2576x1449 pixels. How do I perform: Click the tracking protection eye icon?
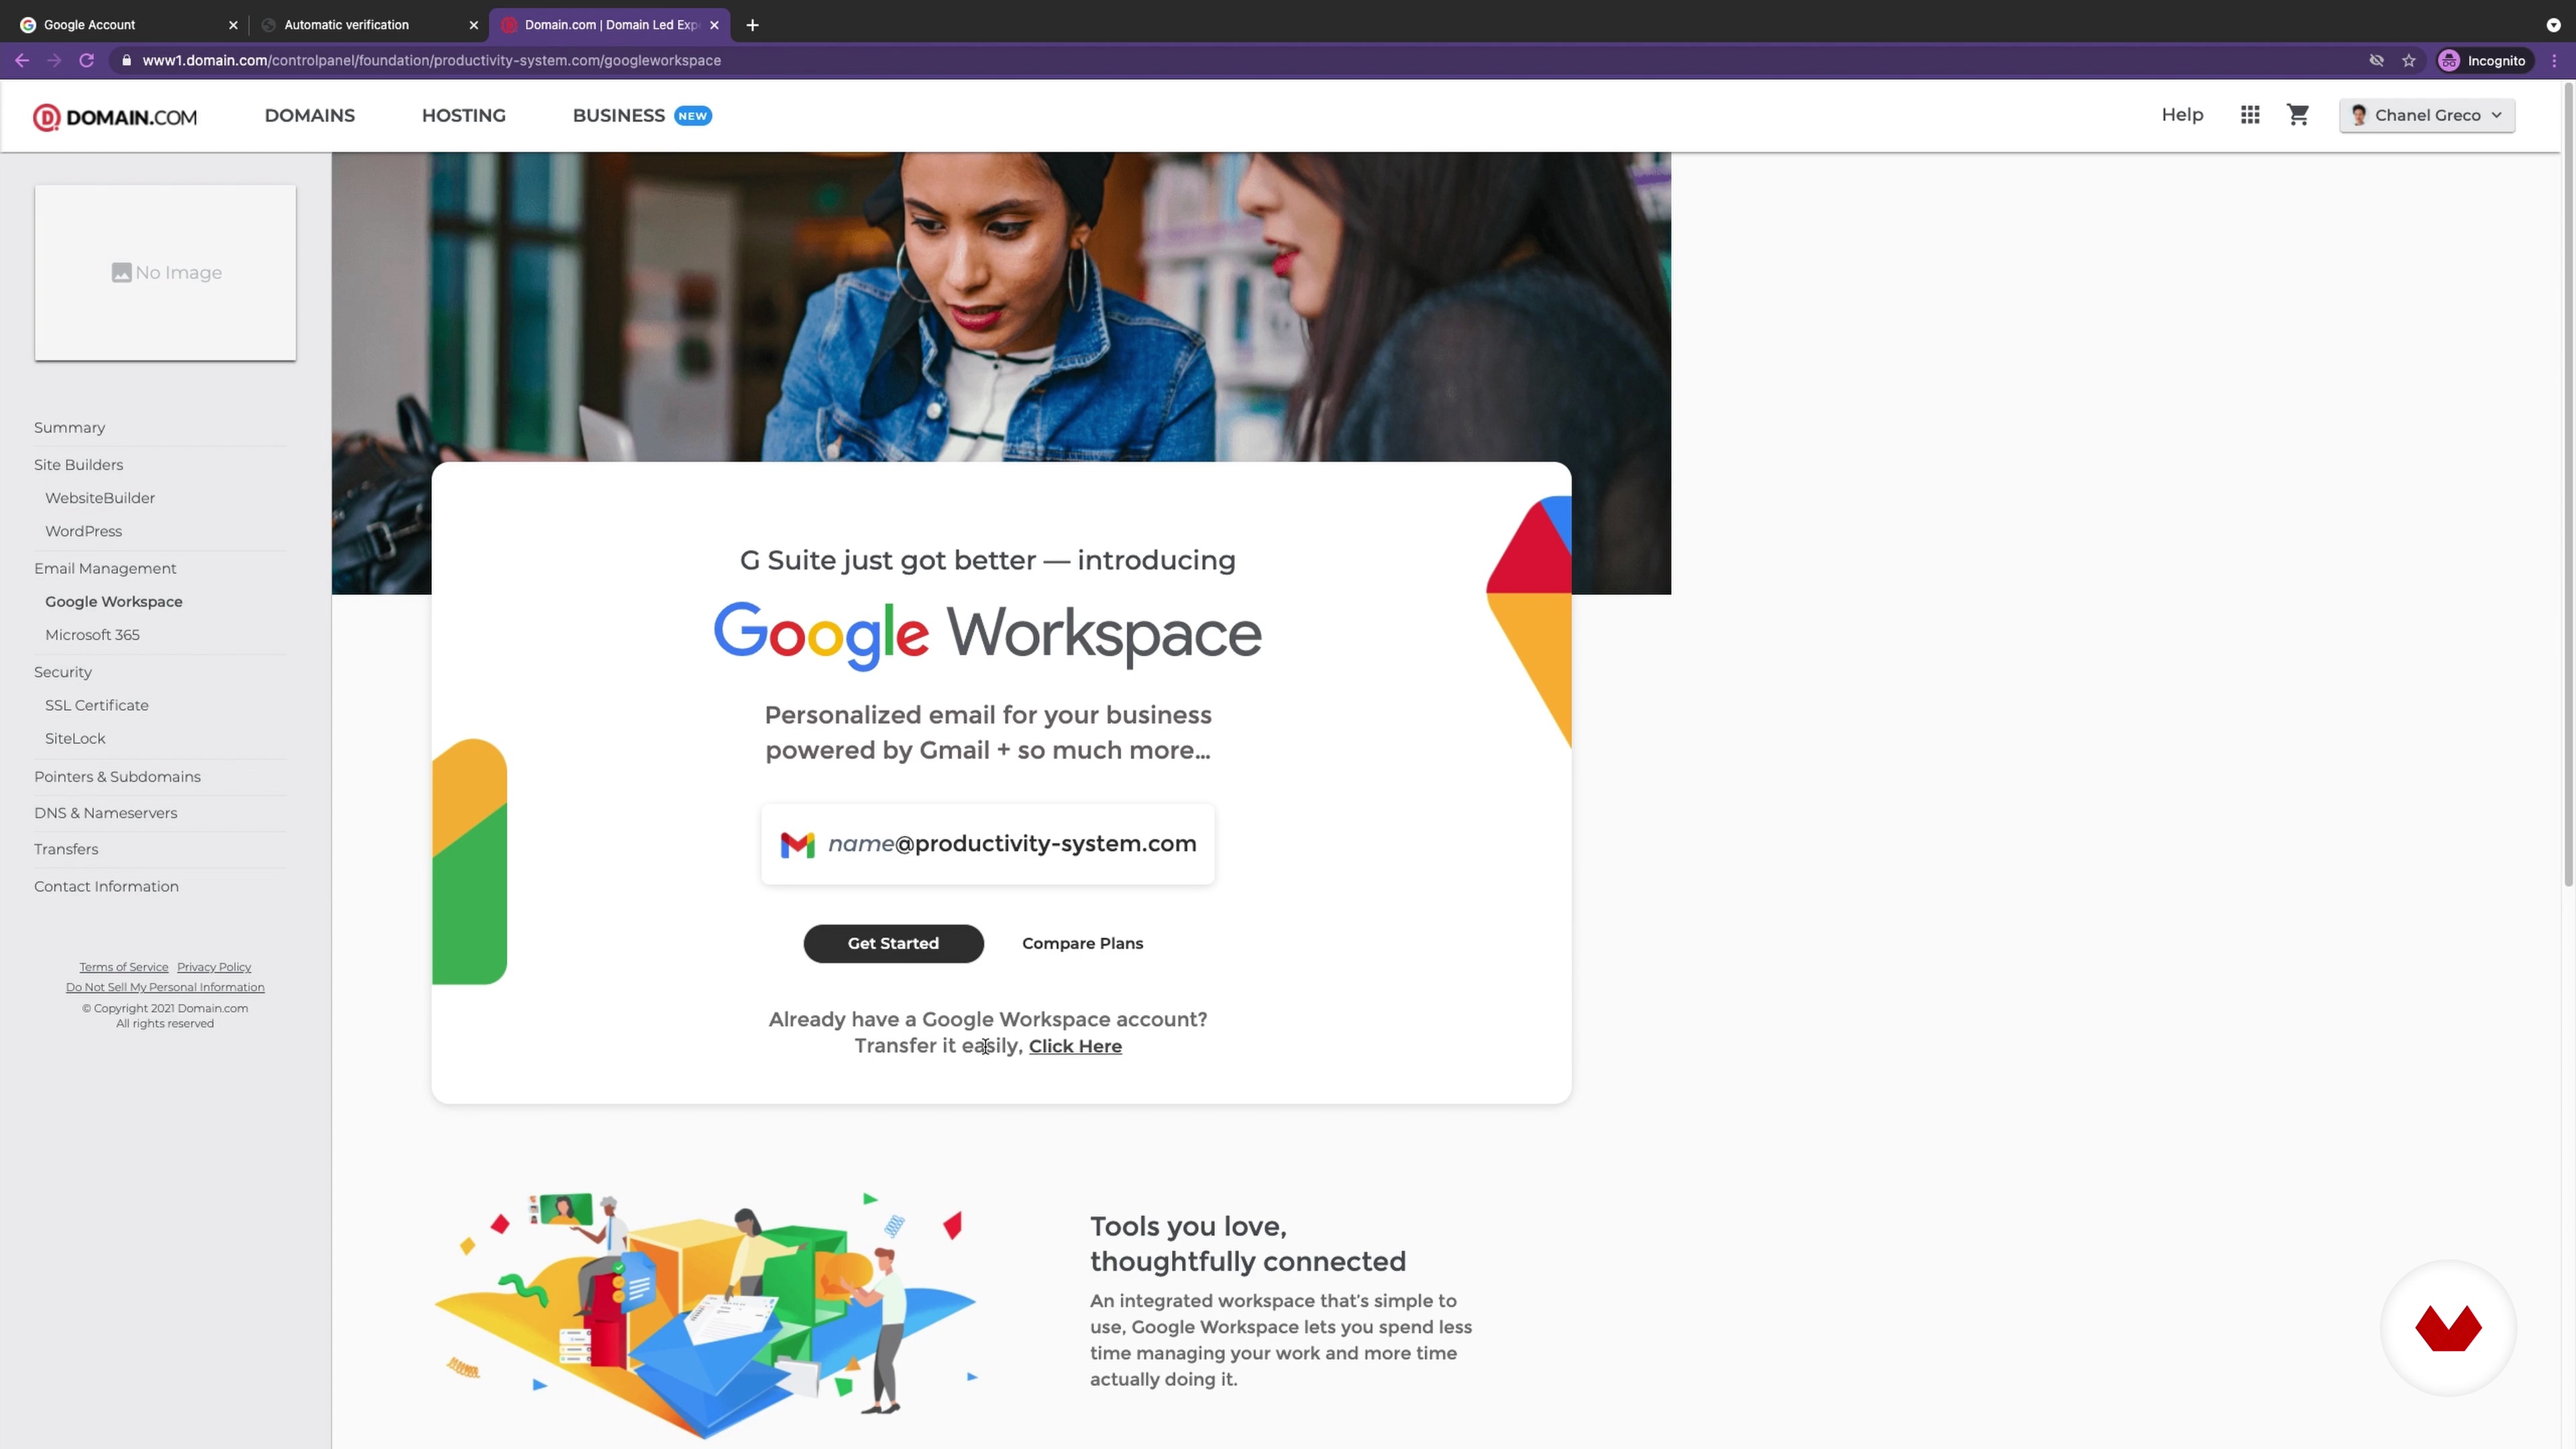click(x=2376, y=61)
